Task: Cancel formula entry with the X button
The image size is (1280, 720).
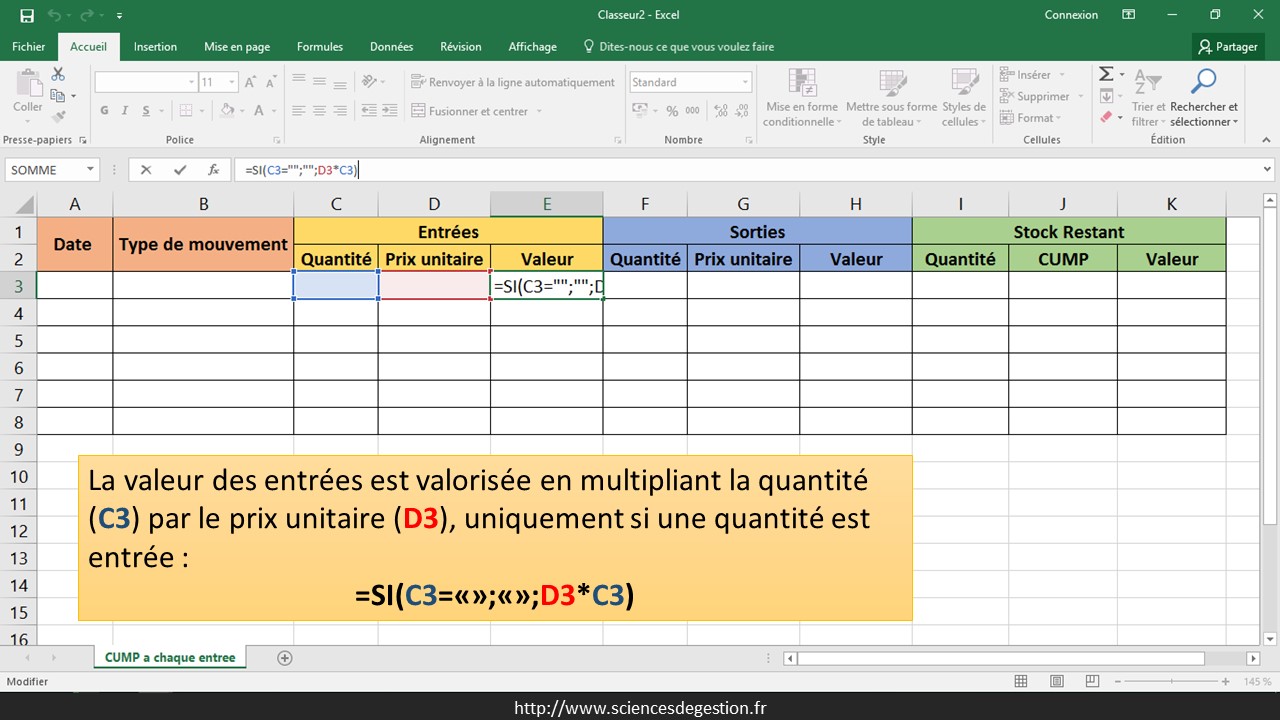Action: point(146,170)
